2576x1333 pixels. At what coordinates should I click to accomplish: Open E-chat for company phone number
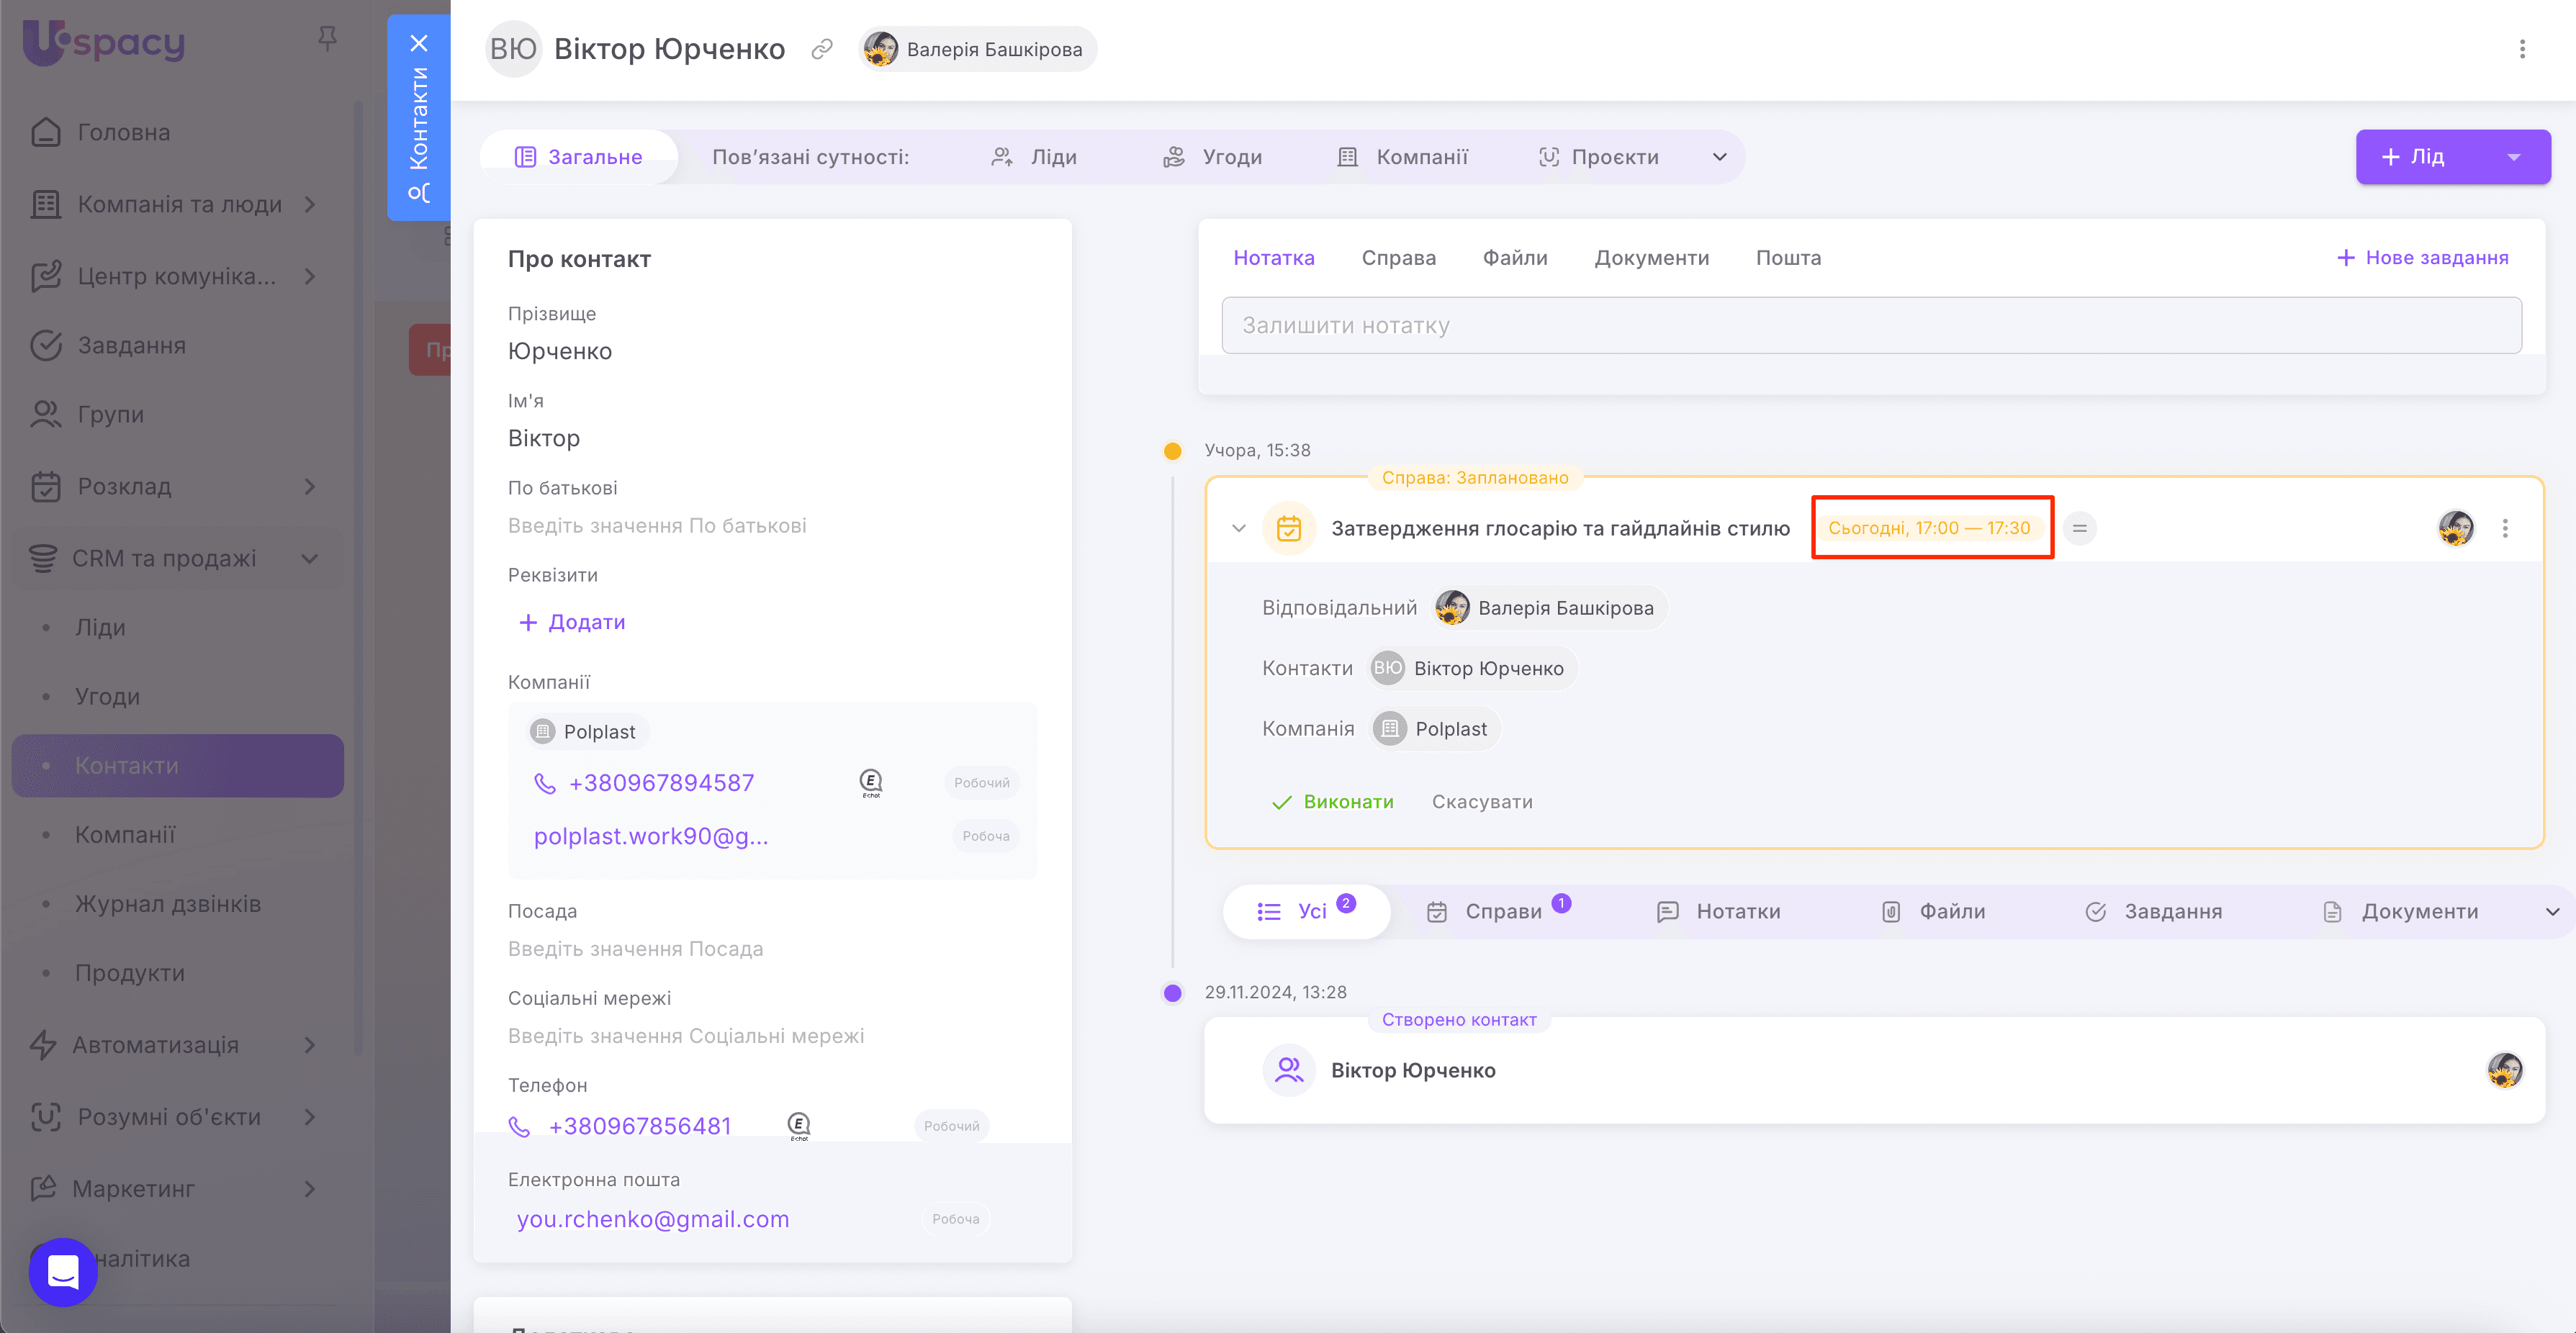coord(871,783)
